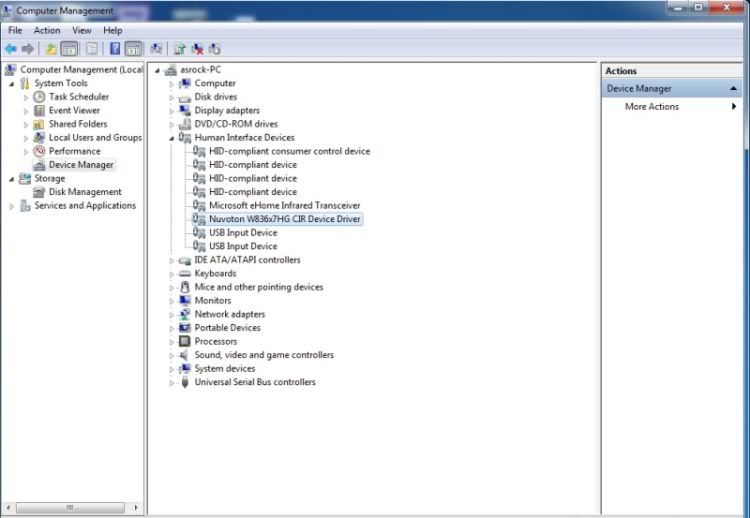750x518 pixels.
Task: Expand the Shared Folders node
Action: coord(26,124)
